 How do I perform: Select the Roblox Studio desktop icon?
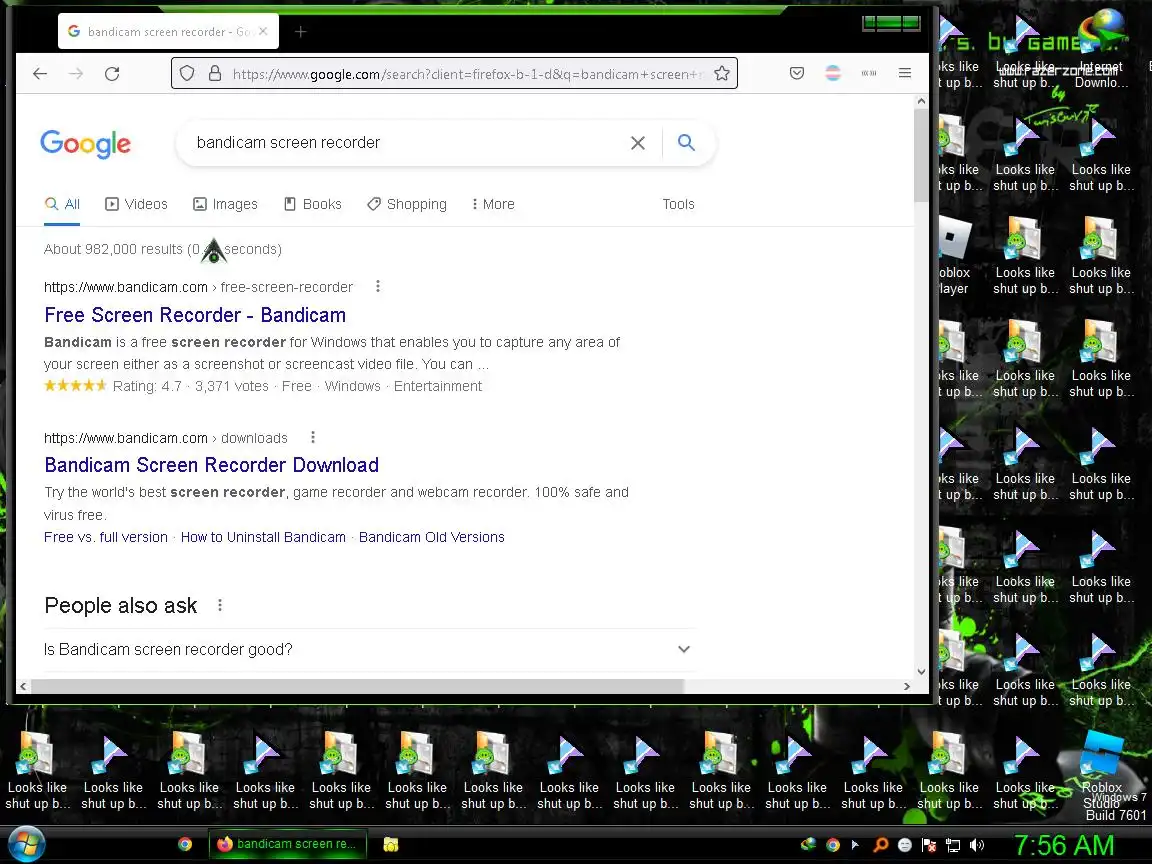point(1101,770)
